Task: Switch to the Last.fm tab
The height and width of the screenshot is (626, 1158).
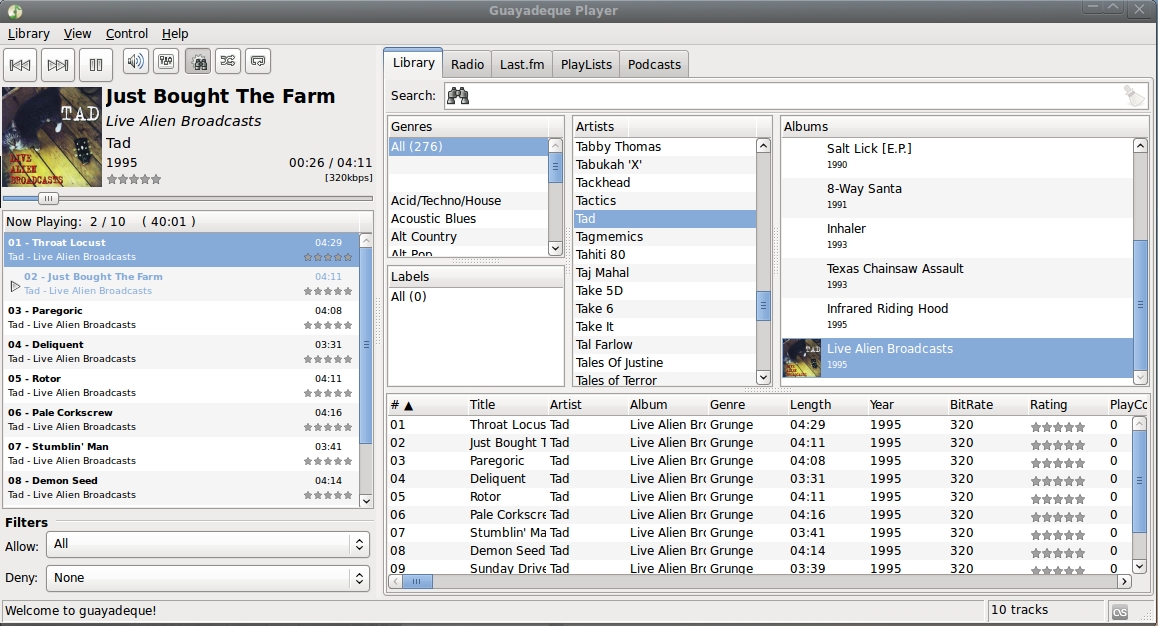Action: [522, 64]
